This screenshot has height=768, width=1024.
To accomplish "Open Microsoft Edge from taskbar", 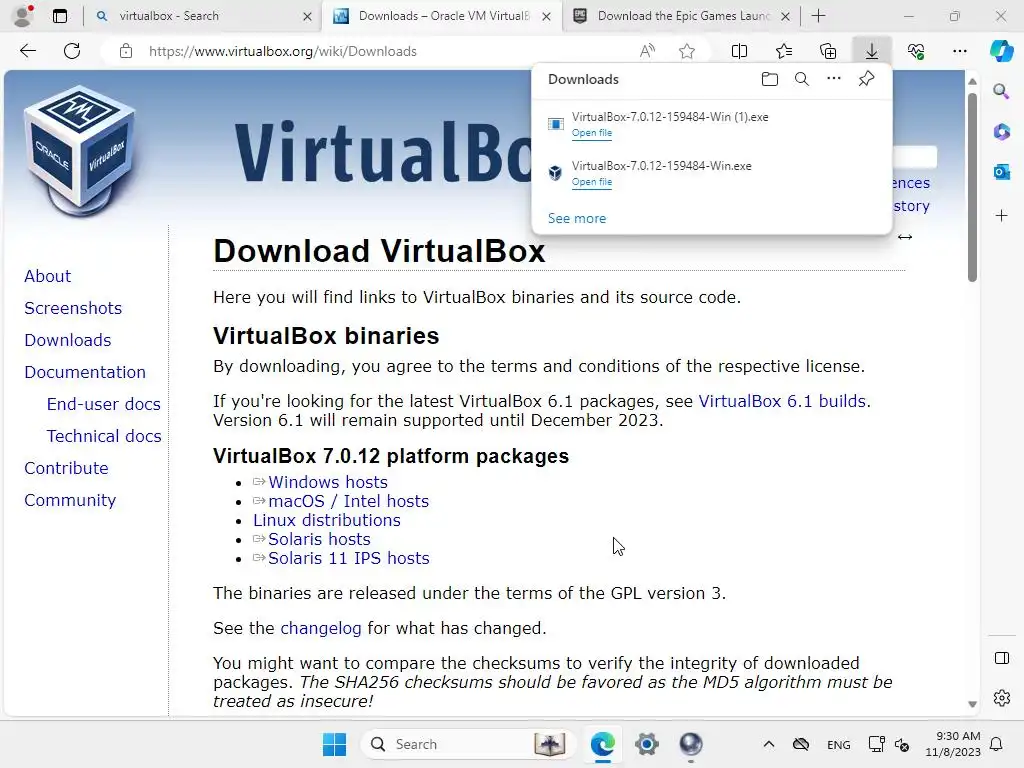I will pyautogui.click(x=602, y=744).
